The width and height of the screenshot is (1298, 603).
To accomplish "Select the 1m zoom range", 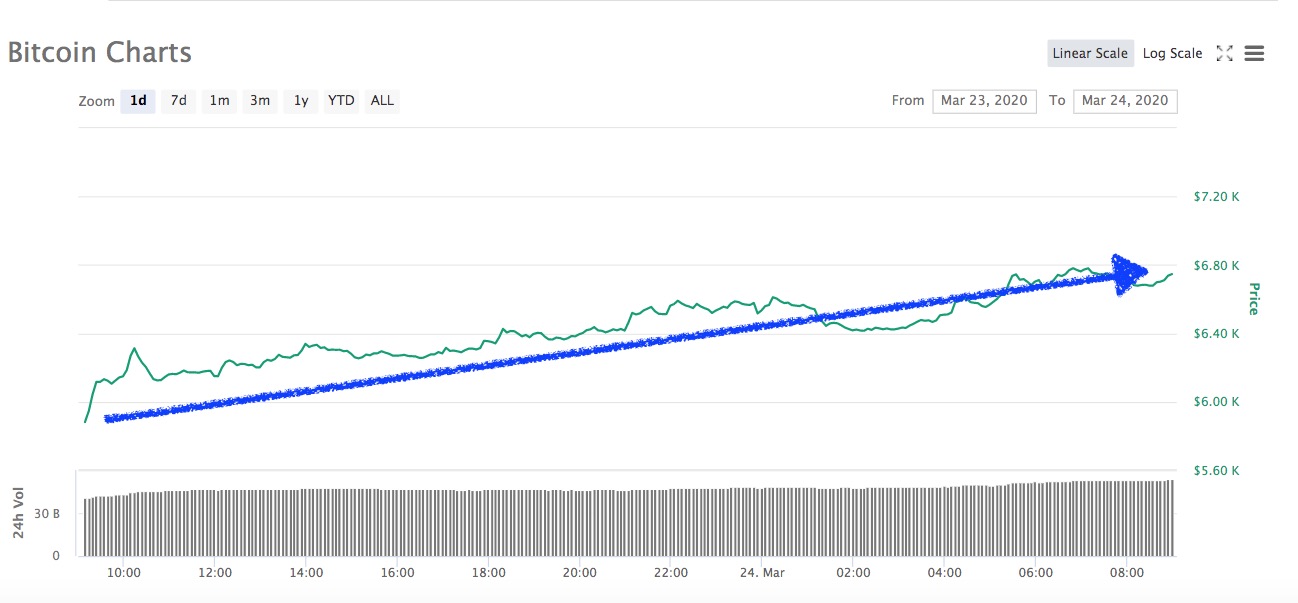I will click(219, 101).
